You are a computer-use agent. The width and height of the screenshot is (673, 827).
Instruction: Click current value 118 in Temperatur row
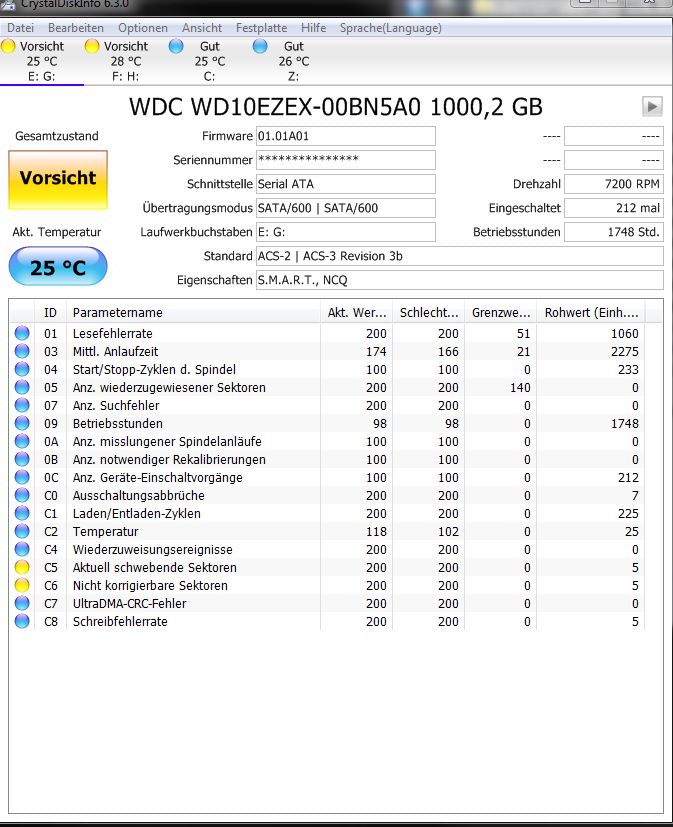(x=376, y=532)
